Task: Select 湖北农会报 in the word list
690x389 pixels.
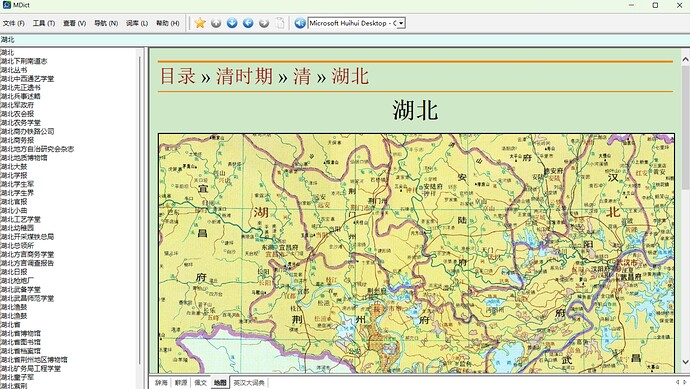Action: (17, 114)
